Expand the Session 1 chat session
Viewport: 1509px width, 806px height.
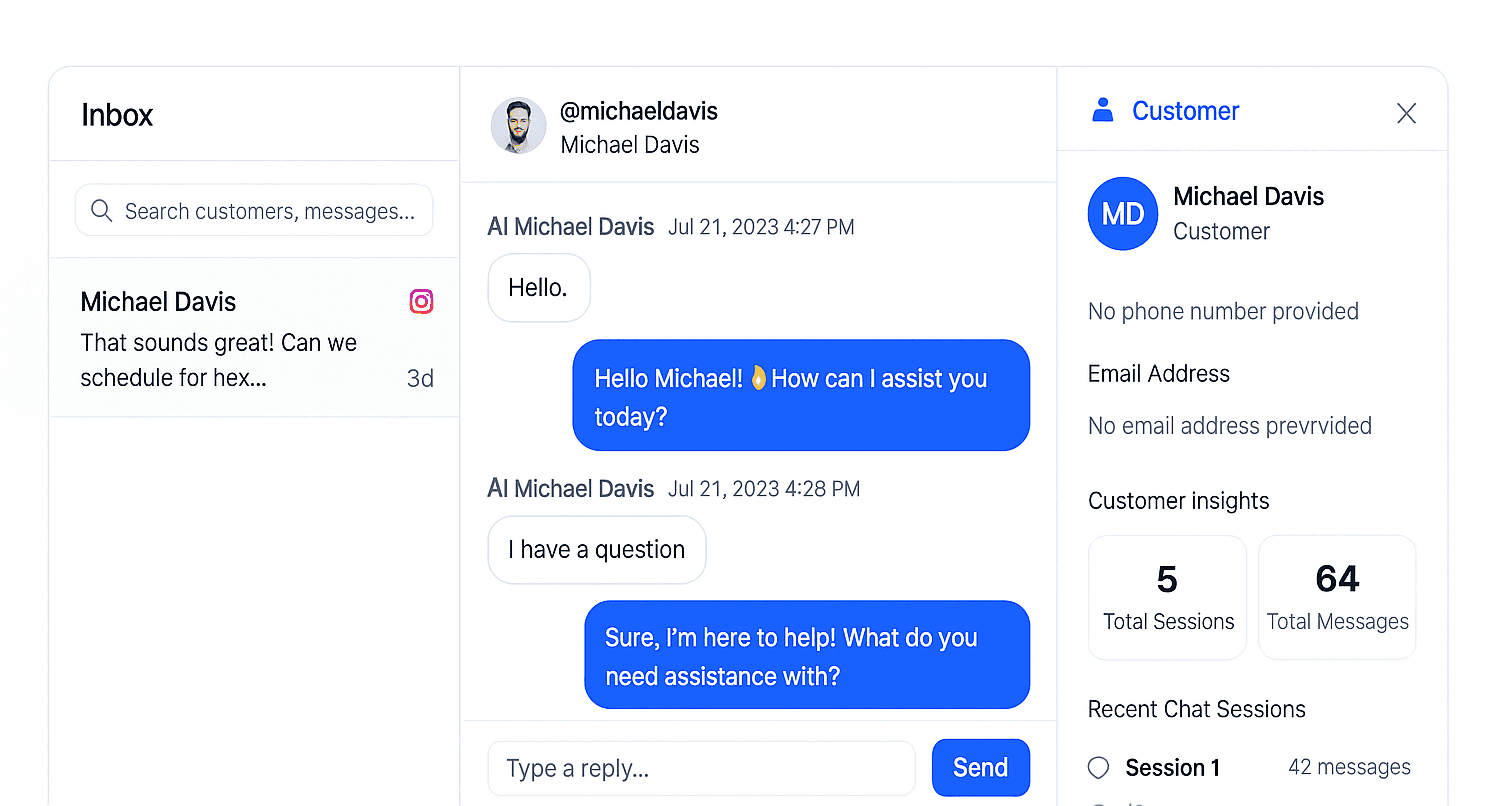coord(1172,767)
